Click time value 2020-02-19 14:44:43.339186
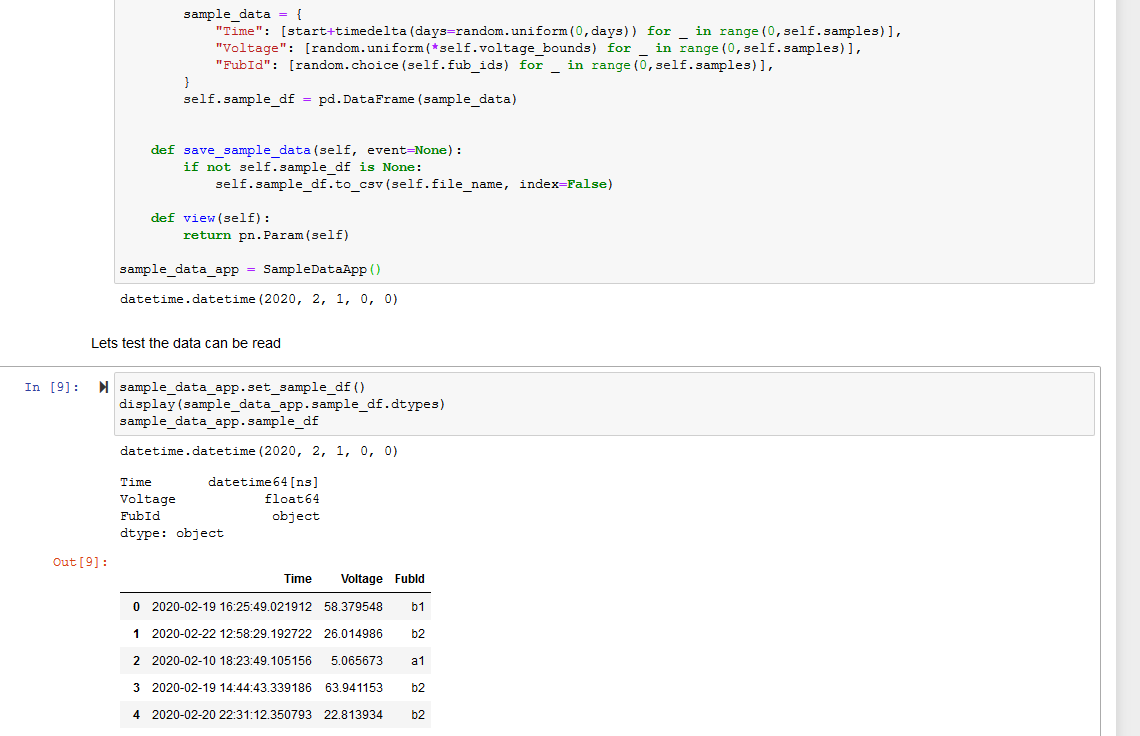 pyautogui.click(x=231, y=687)
